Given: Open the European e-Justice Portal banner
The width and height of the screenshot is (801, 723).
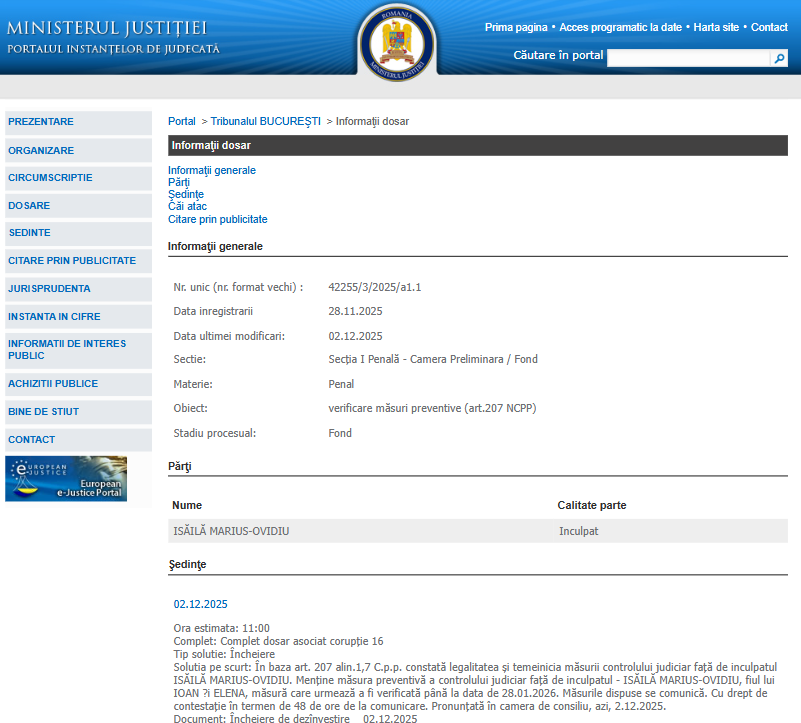Looking at the screenshot, I should click(66, 479).
